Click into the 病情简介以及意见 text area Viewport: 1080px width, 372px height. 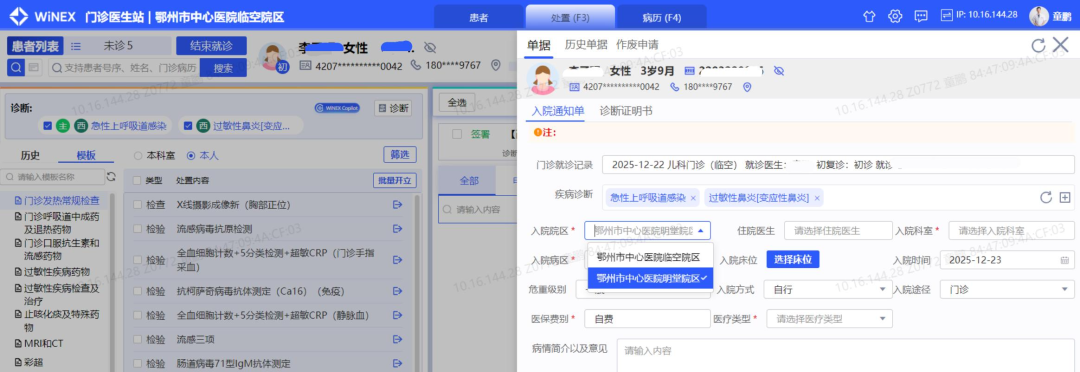coord(845,355)
